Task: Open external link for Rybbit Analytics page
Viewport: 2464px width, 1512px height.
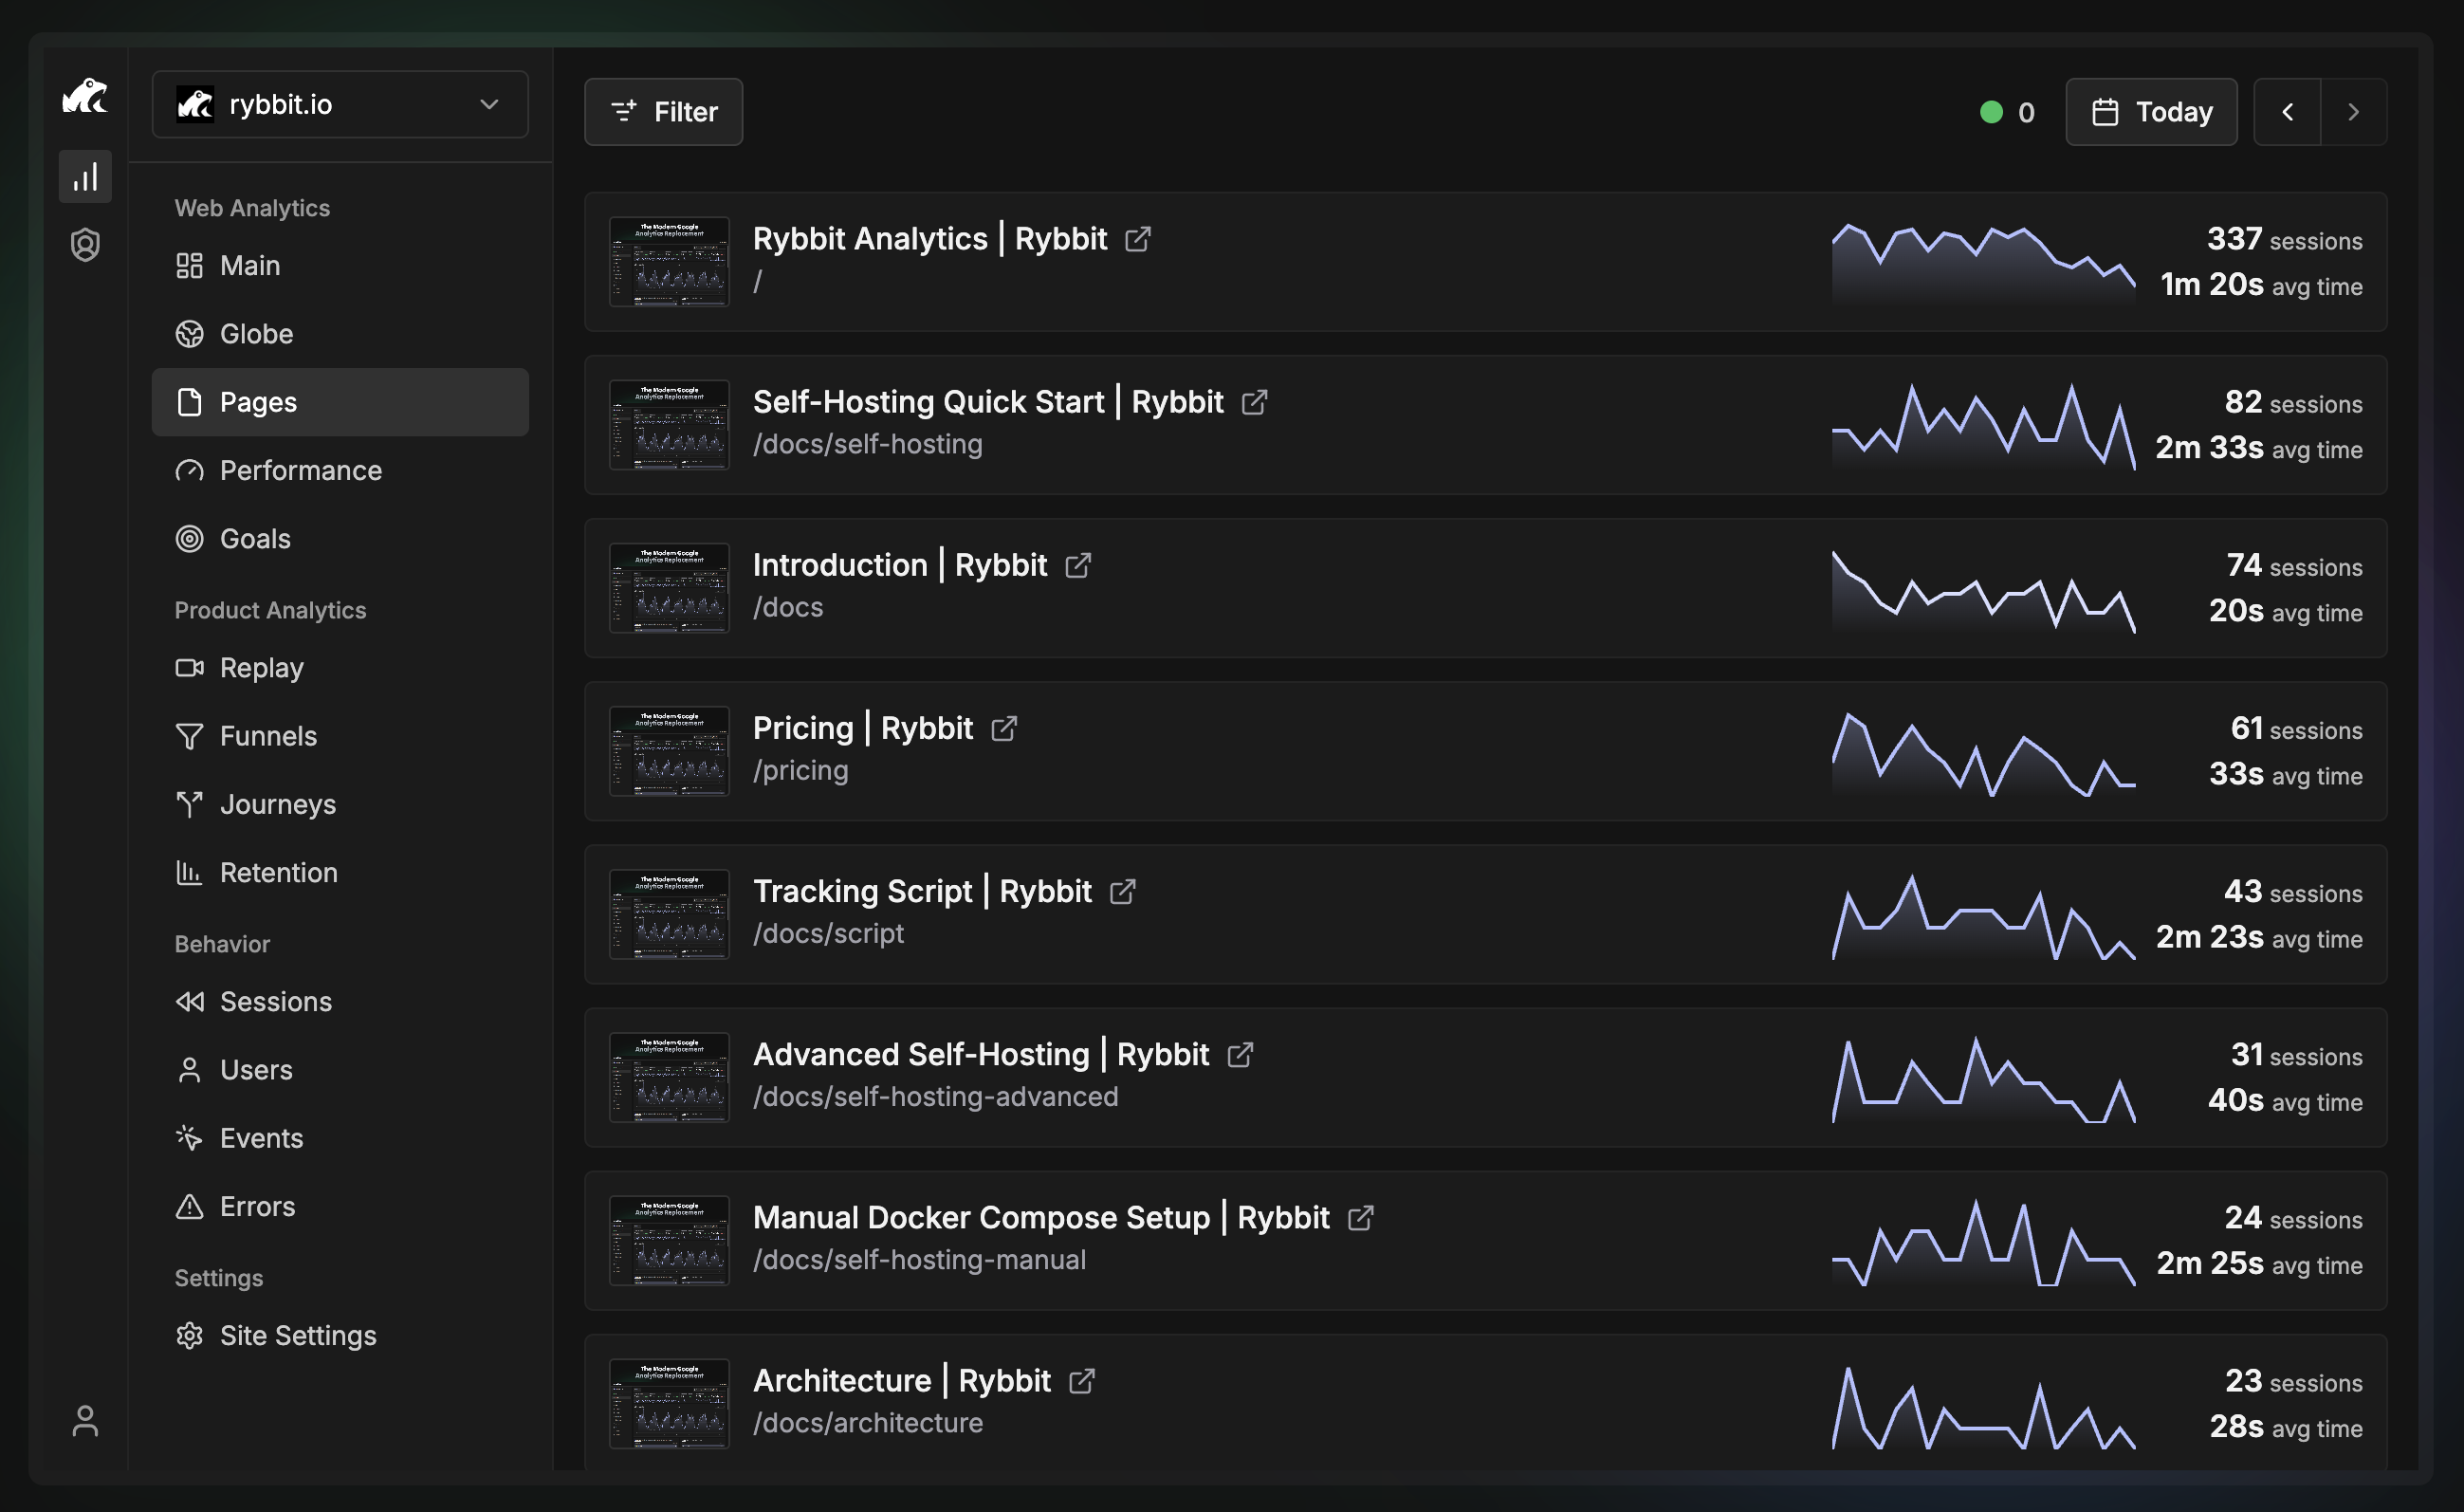Action: (x=1137, y=239)
